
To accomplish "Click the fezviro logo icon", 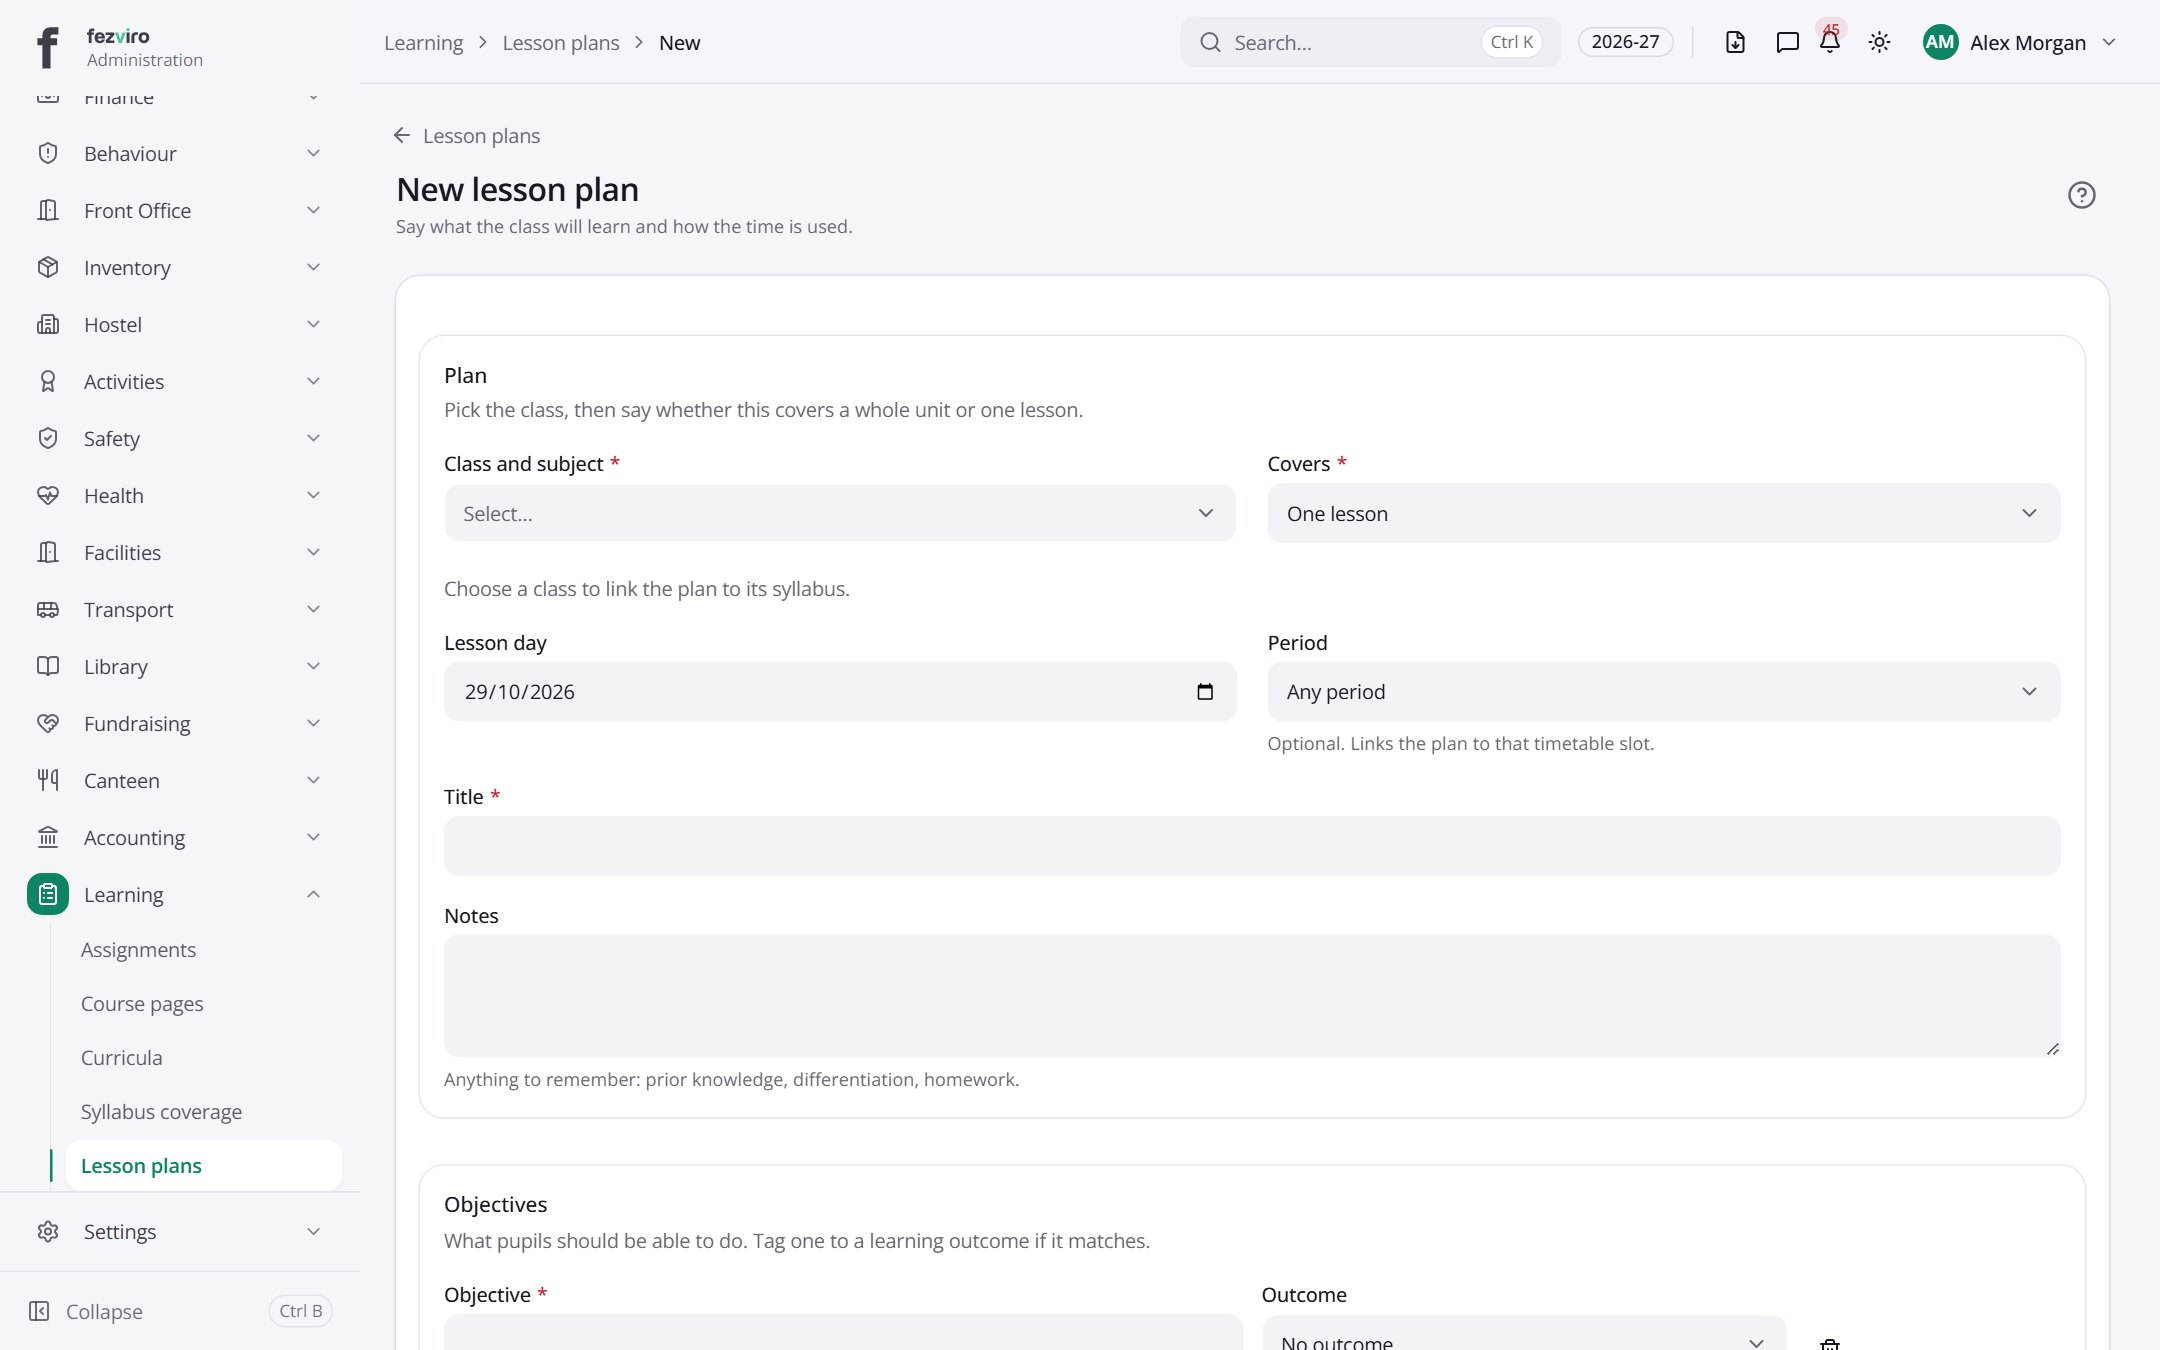I will (x=47, y=47).
